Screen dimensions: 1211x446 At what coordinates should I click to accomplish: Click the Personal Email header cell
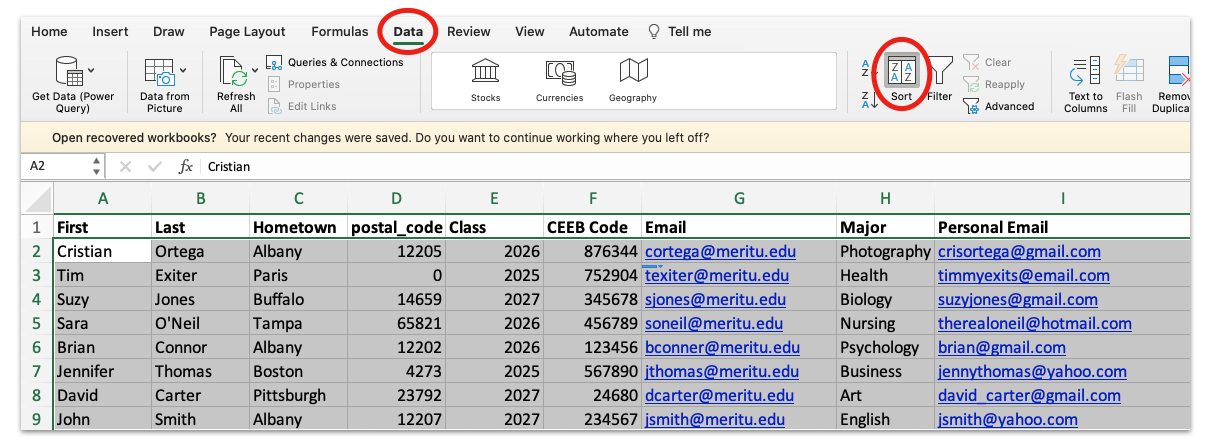(1062, 227)
